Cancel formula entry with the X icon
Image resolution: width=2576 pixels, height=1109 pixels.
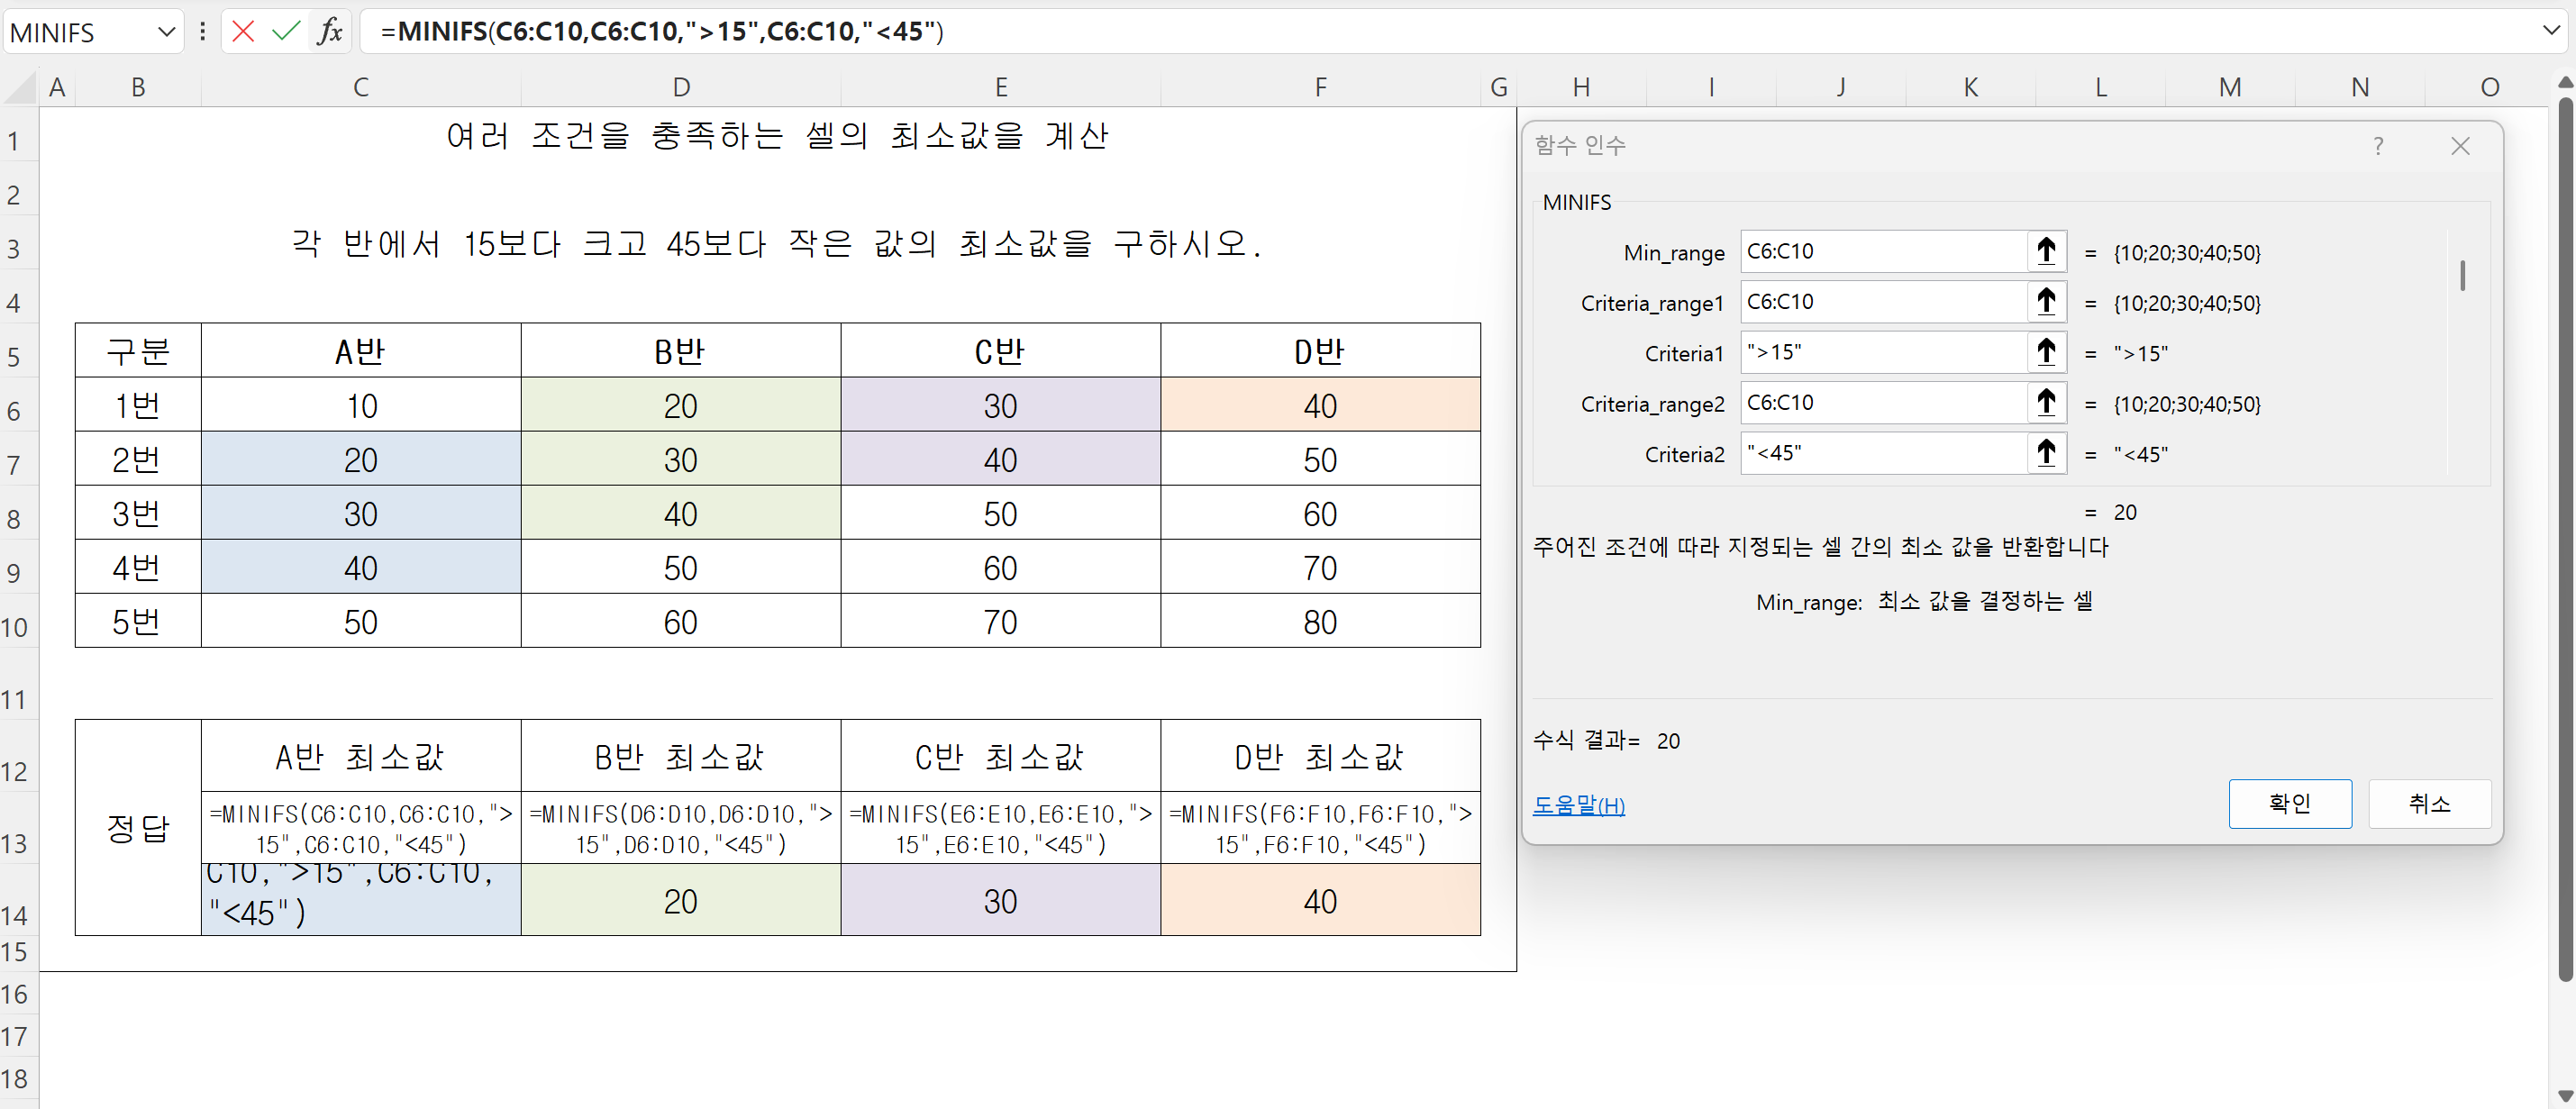pos(243,32)
